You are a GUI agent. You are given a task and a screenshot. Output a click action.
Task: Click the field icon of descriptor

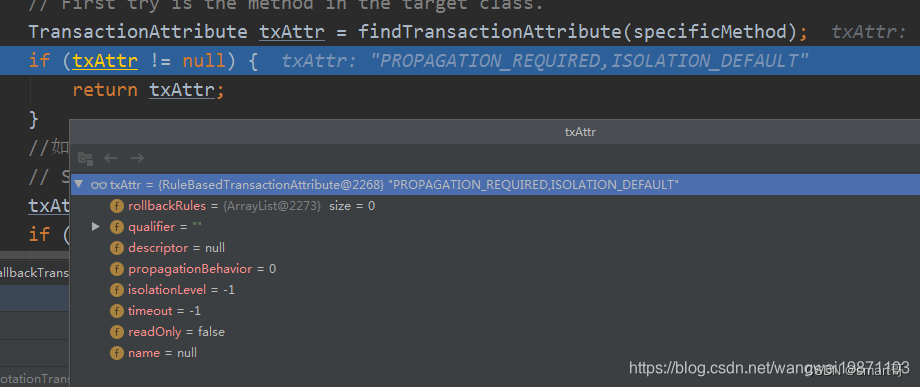pos(117,248)
